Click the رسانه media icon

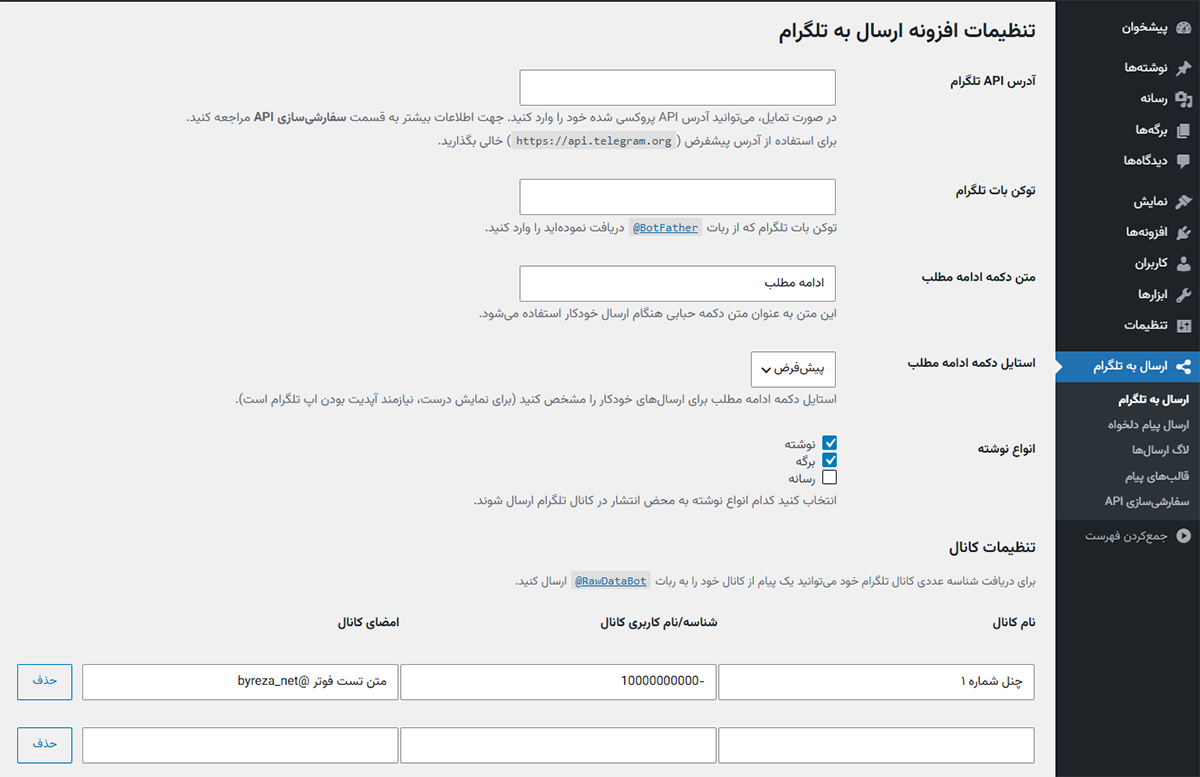click(1183, 99)
